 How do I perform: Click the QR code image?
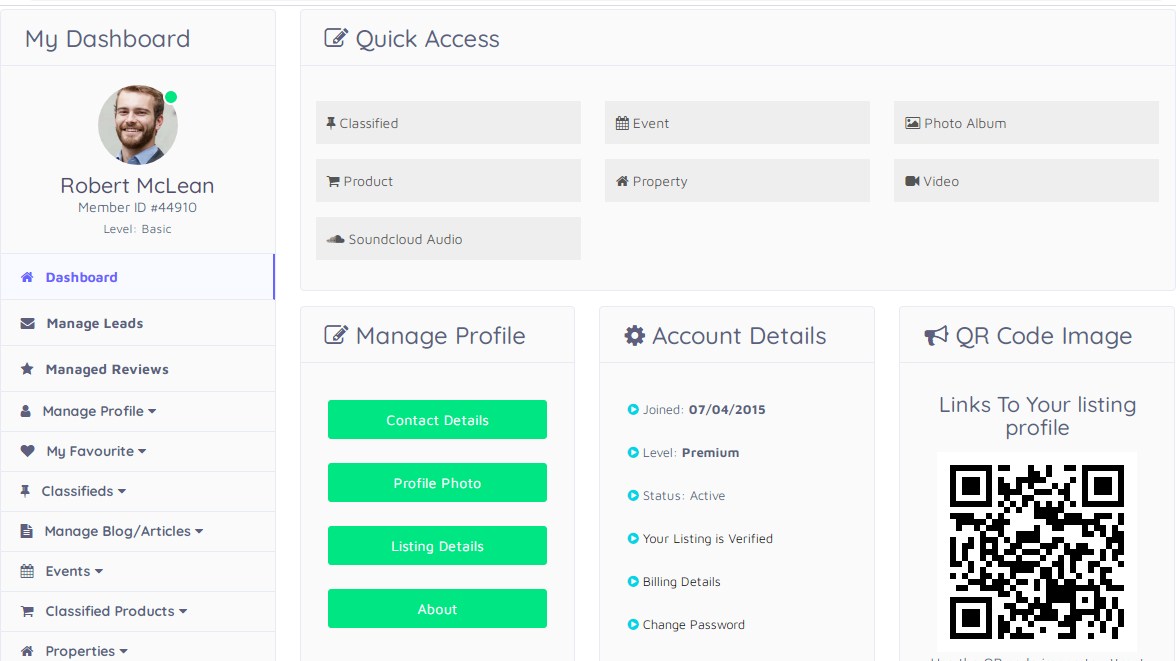(1037, 551)
